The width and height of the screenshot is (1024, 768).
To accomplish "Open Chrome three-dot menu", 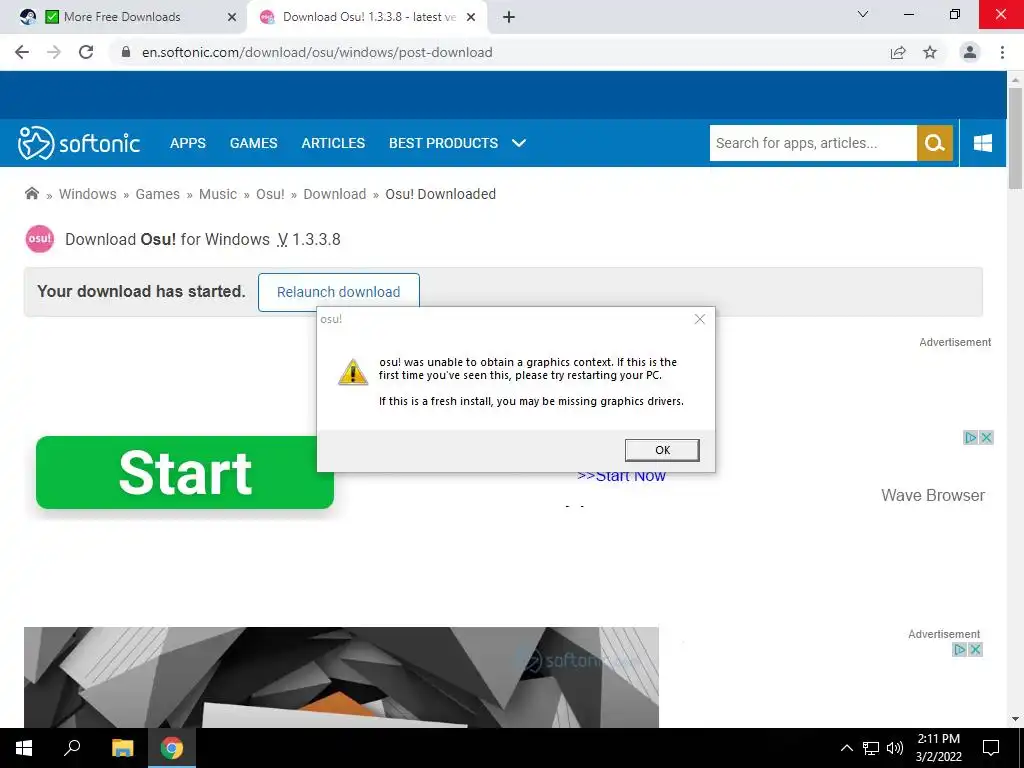I will (x=1002, y=52).
